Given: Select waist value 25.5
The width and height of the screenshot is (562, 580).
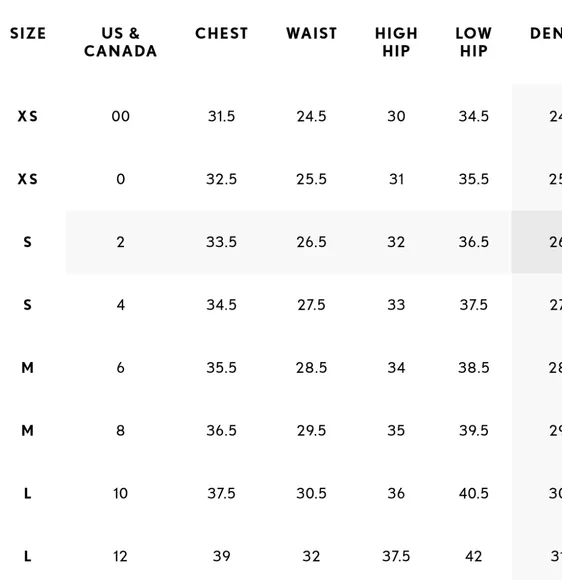Looking at the screenshot, I should click(x=312, y=179).
